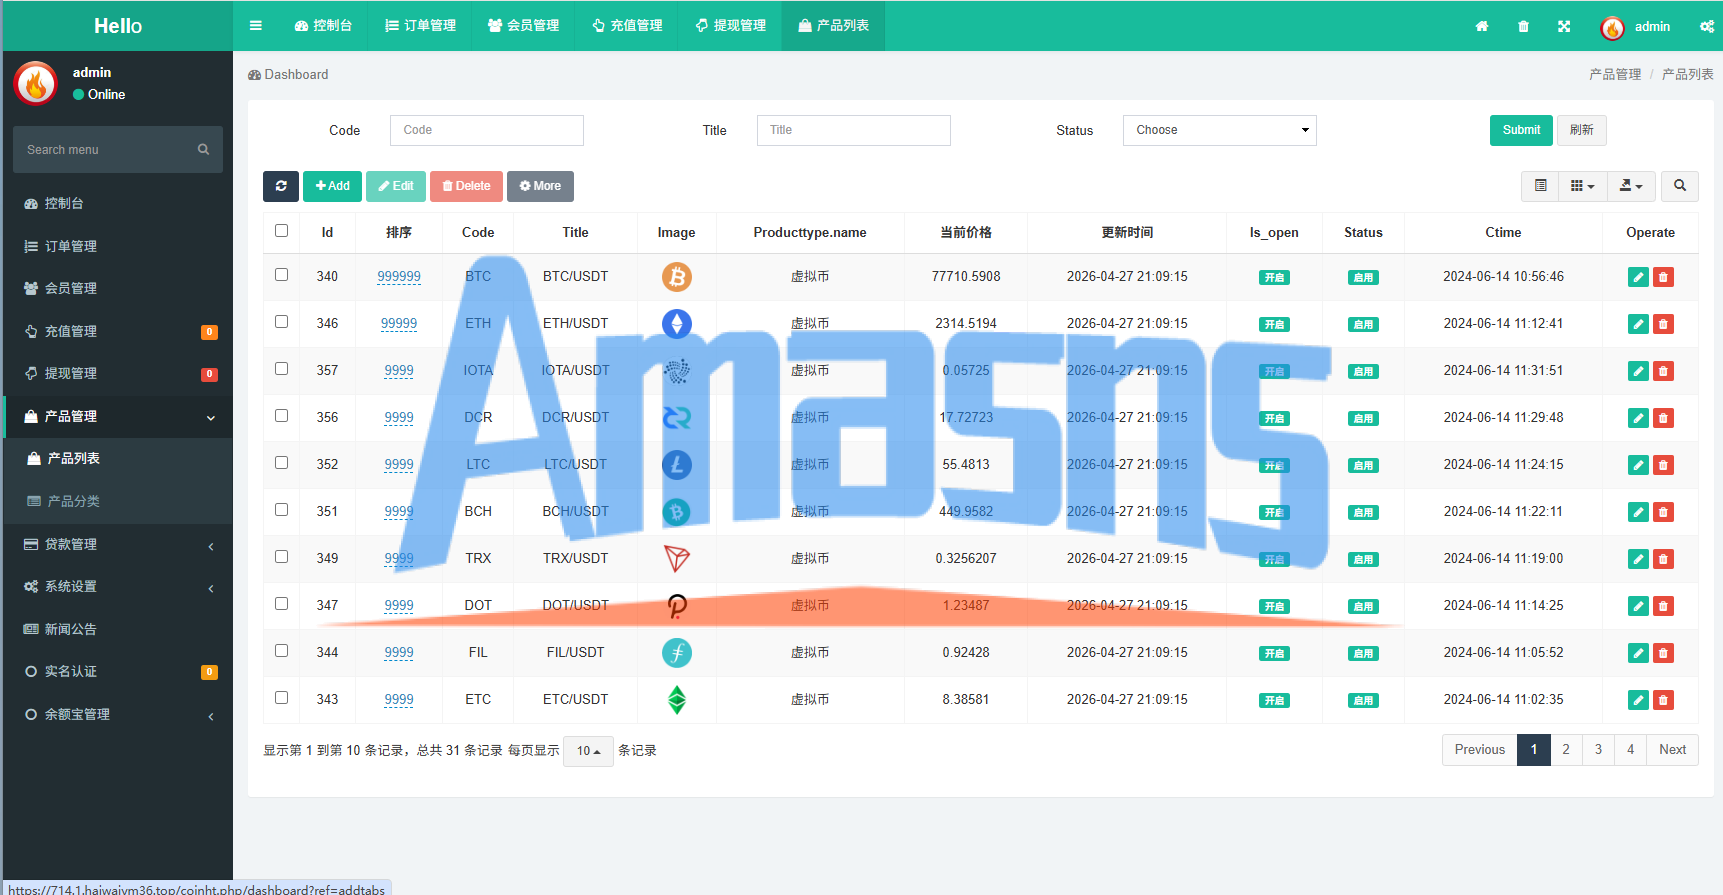Image resolution: width=1723 pixels, height=895 pixels.
Task: Click the refresh table icon button
Action: click(x=281, y=186)
